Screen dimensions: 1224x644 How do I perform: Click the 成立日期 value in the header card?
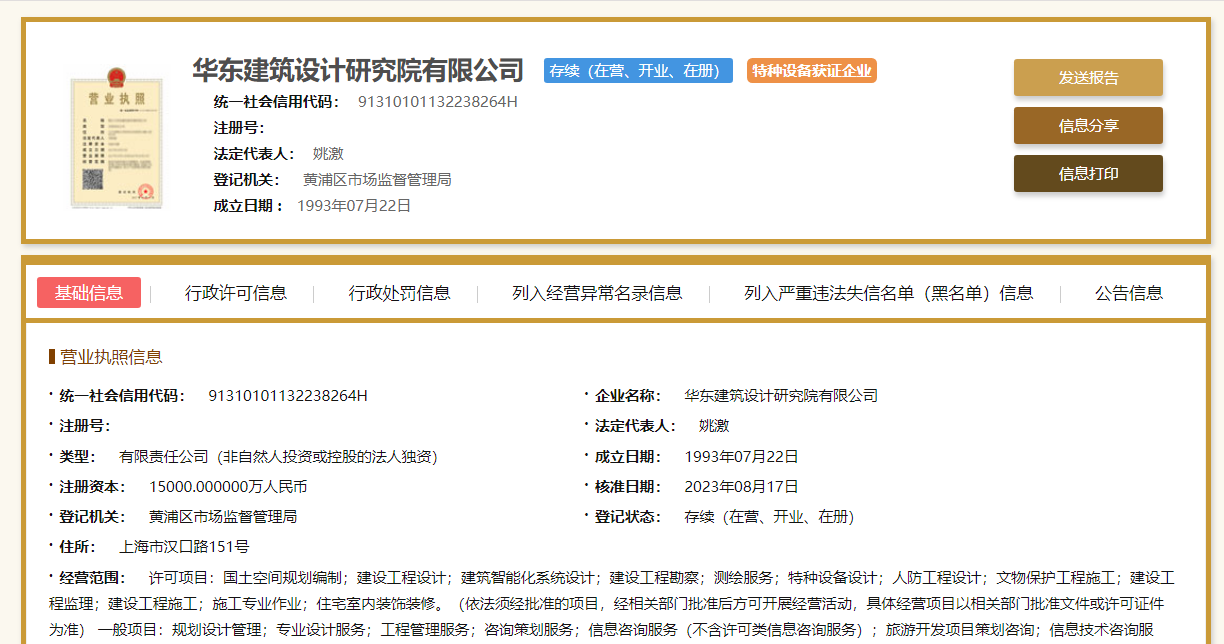pos(354,206)
